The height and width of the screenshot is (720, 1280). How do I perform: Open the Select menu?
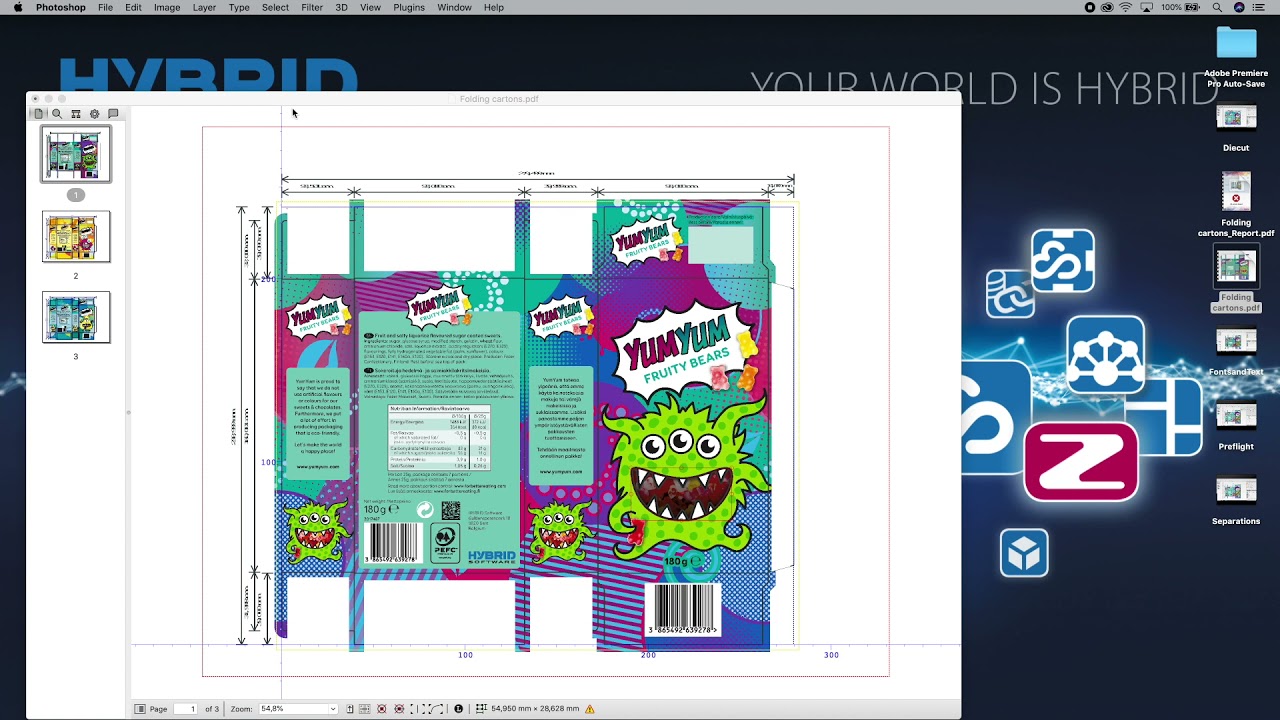pos(275,7)
